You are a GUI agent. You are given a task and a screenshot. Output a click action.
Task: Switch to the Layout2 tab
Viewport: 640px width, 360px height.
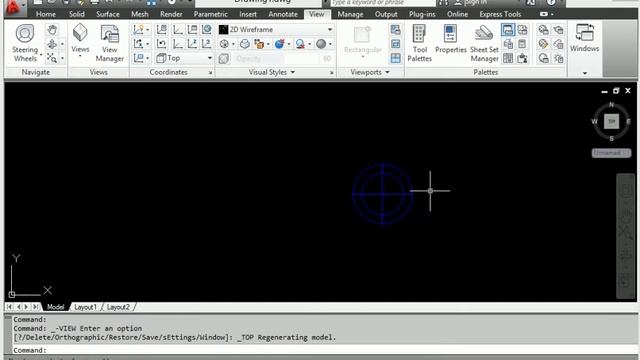118,307
